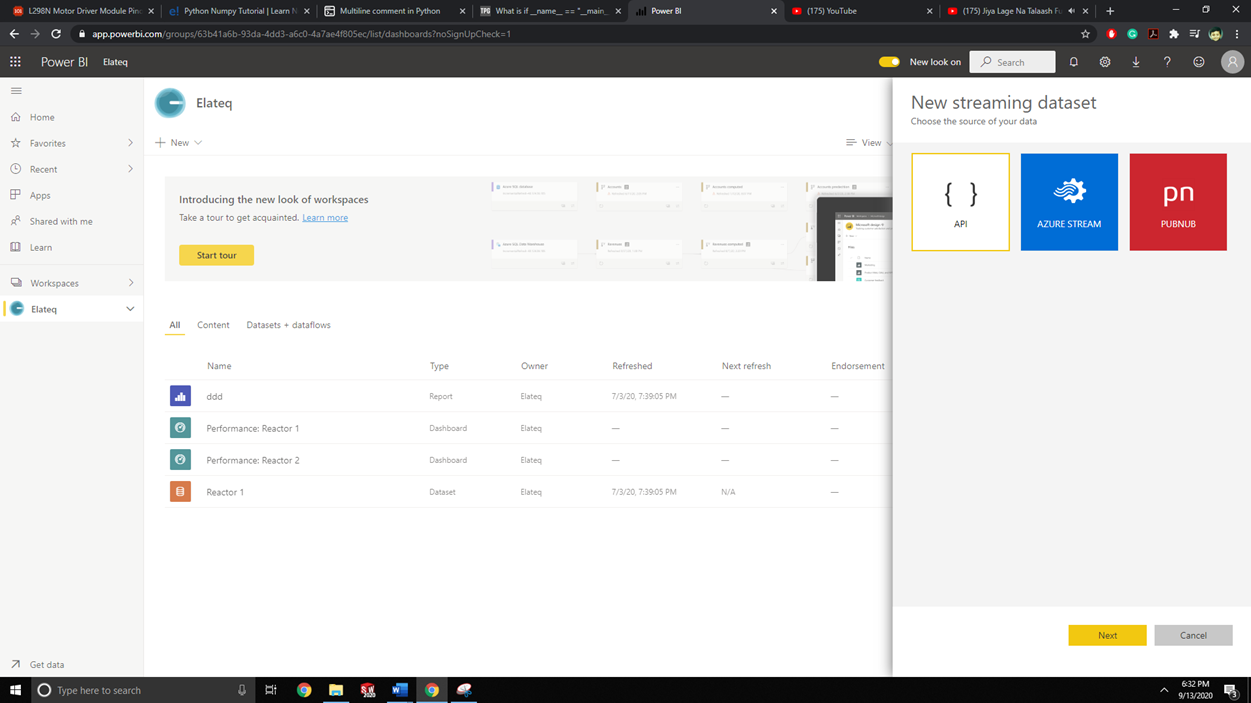Sort by the Owner column header
Viewport: 1251px width, 703px height.
(x=534, y=366)
